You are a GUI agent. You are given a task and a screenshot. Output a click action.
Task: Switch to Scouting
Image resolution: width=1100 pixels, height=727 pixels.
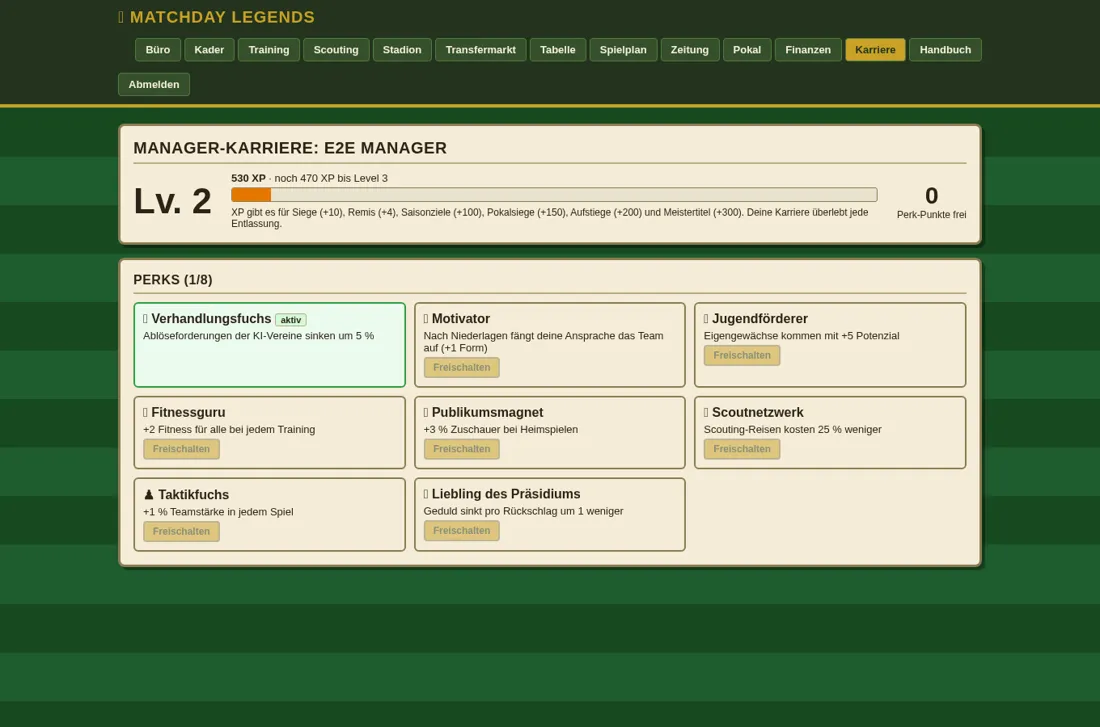tap(336, 50)
